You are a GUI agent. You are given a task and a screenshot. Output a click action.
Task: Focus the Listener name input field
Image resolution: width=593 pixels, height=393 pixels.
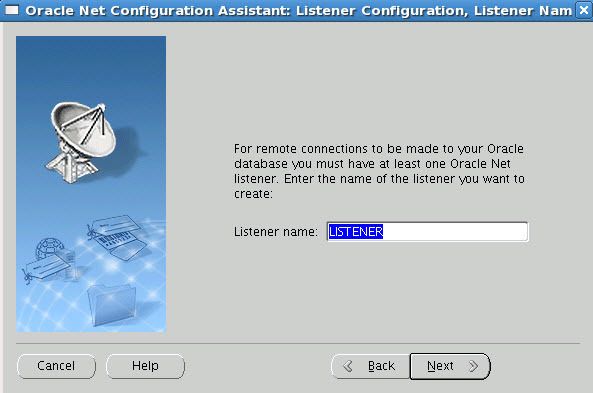(427, 231)
